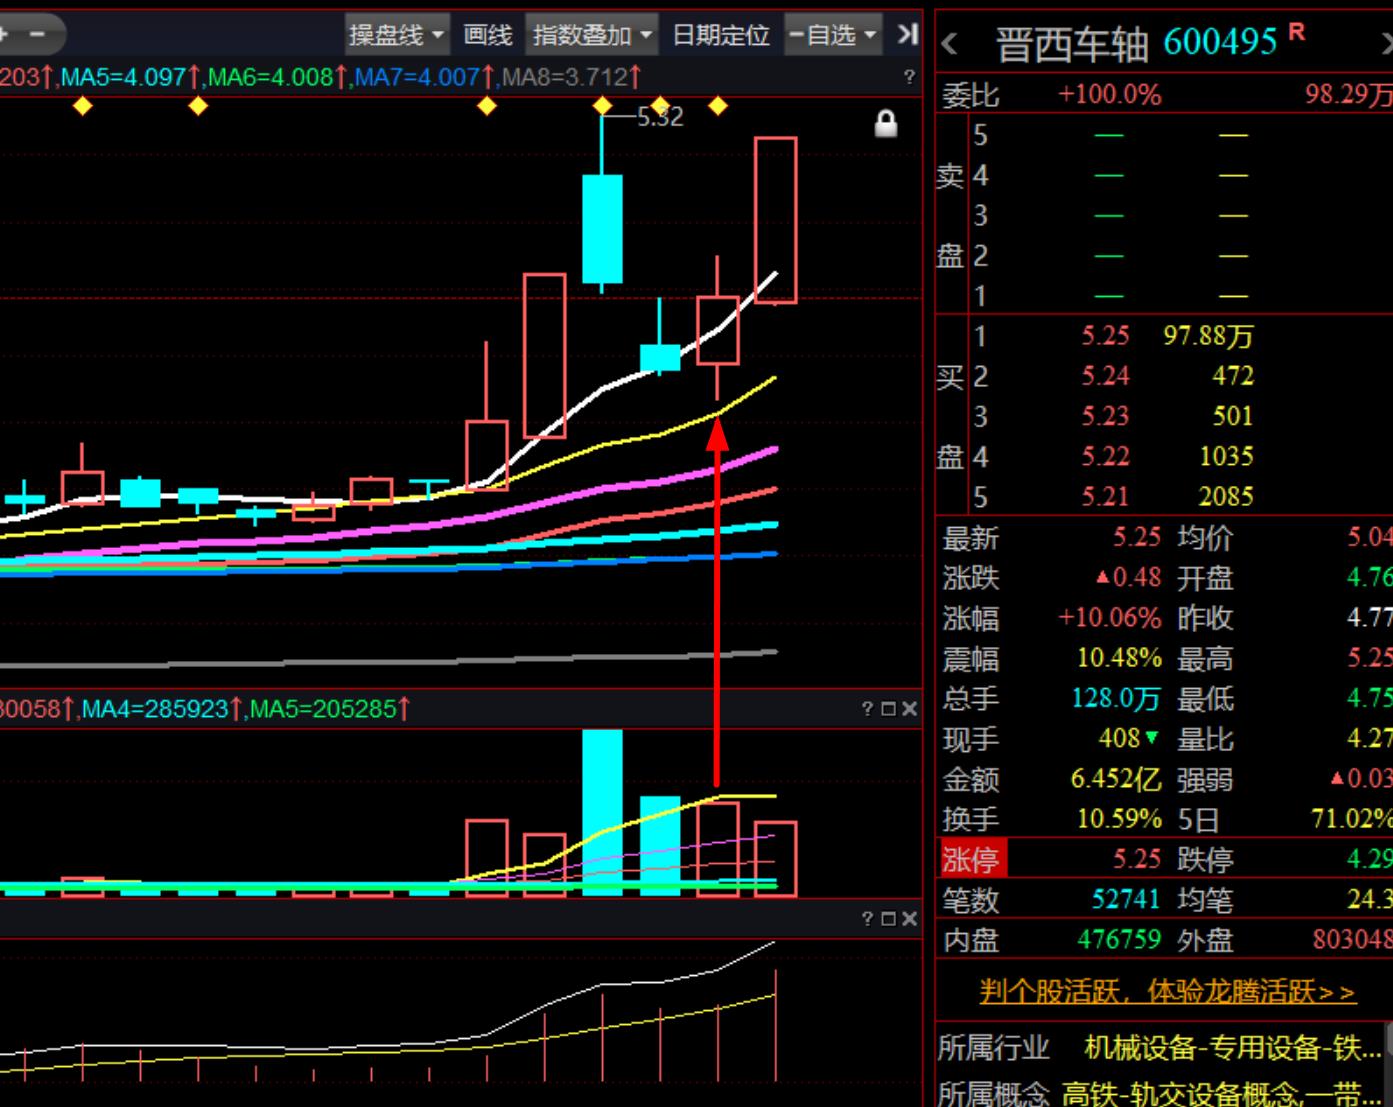This screenshot has width=1393, height=1107.
Task: Open the 判个股活跃 体验龙腾活跃 link
Action: tap(1167, 992)
